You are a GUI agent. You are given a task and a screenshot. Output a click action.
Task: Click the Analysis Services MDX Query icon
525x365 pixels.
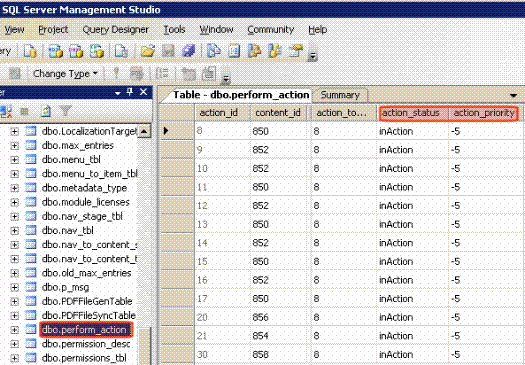(55, 51)
